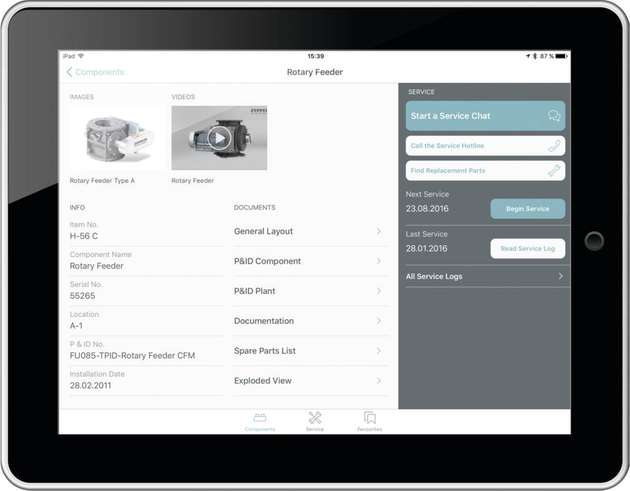Begin Service for next service date
The height and width of the screenshot is (491, 630).
pyautogui.click(x=528, y=209)
